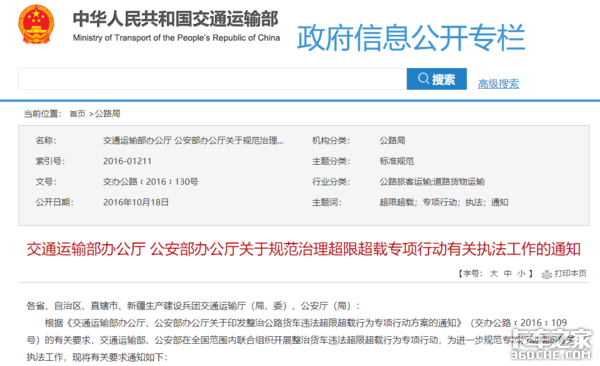Set font size to 大
Screen dimensions: 600x366
click(494, 273)
